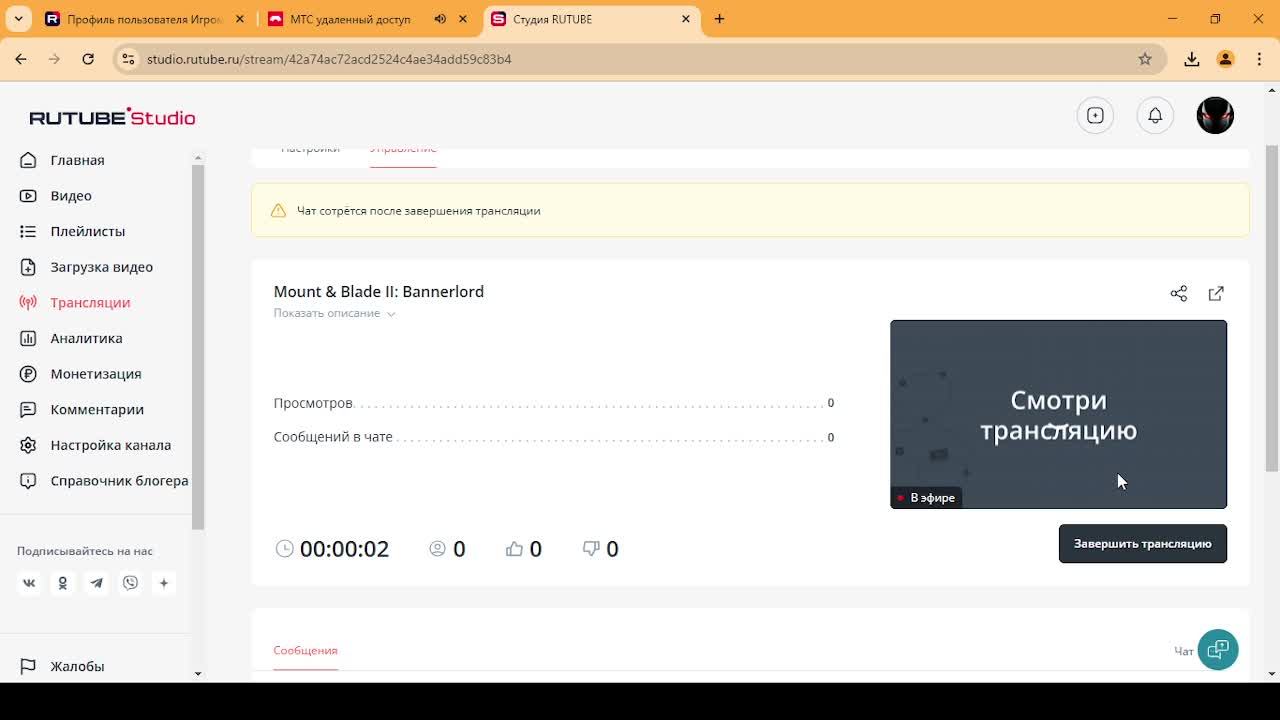Mute audio on the МТС tab

tap(441, 19)
